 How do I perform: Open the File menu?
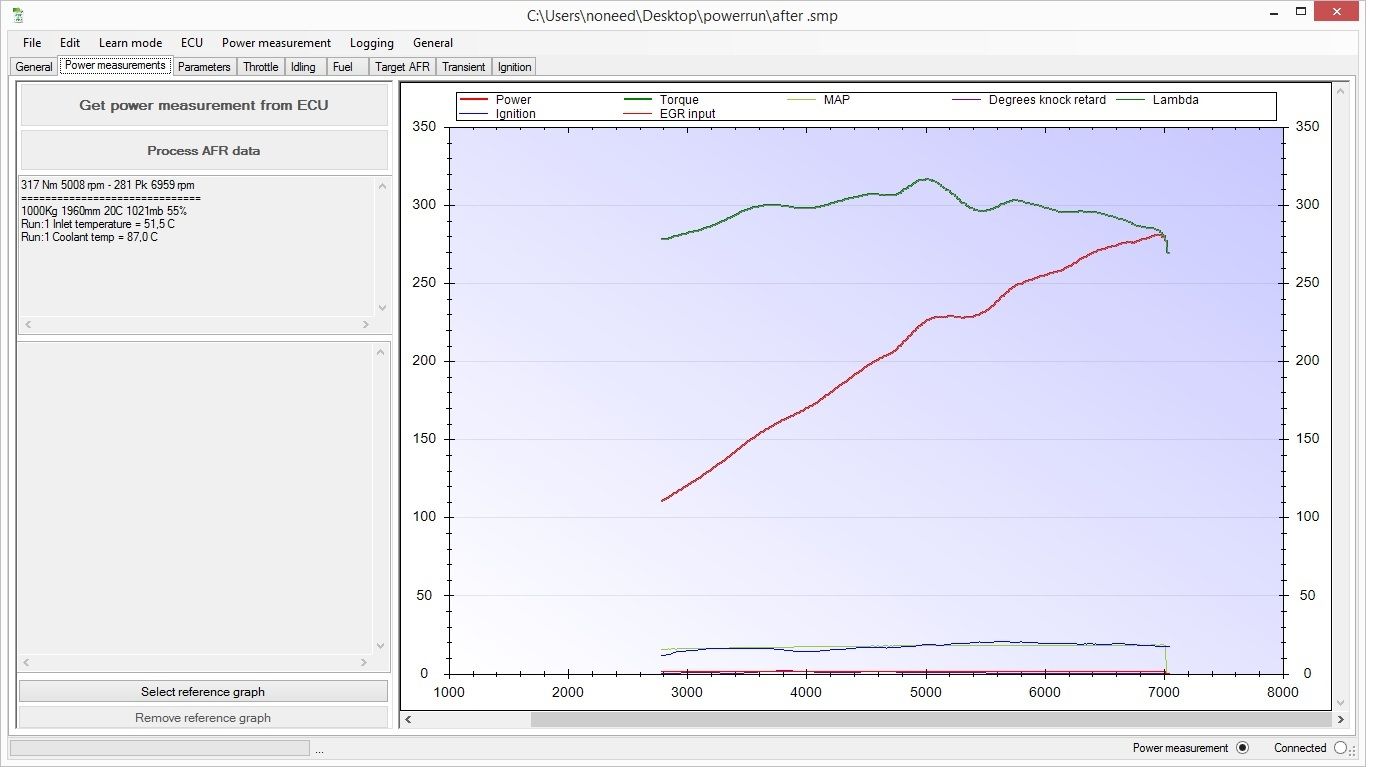tap(32, 43)
